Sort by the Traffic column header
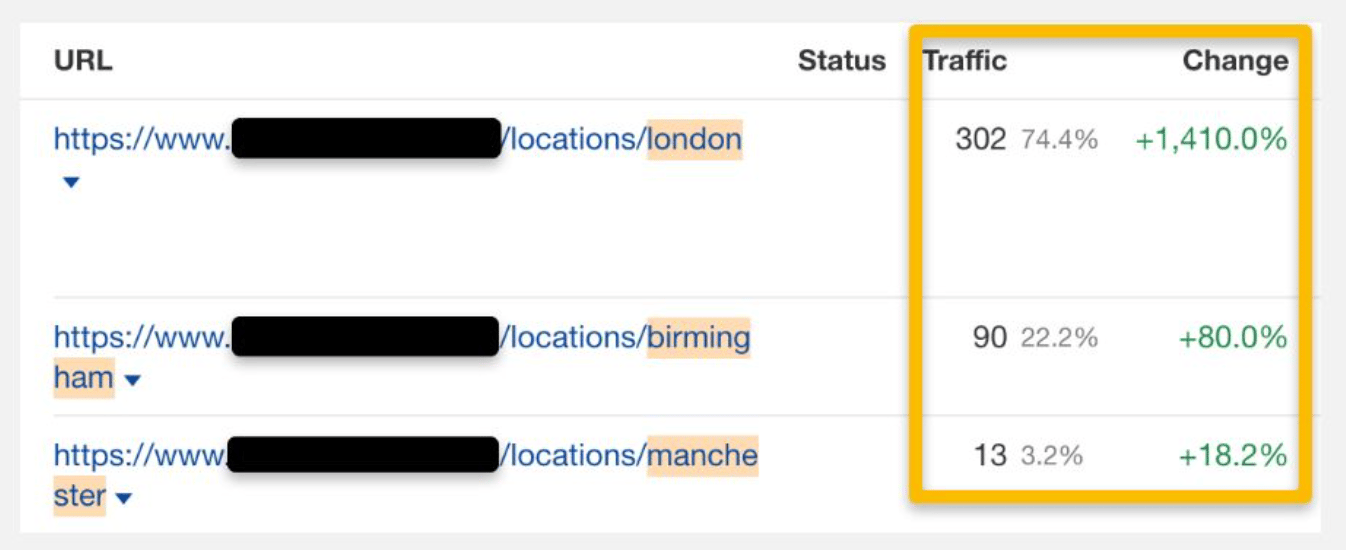The height and width of the screenshot is (550, 1346). pyautogui.click(x=964, y=61)
